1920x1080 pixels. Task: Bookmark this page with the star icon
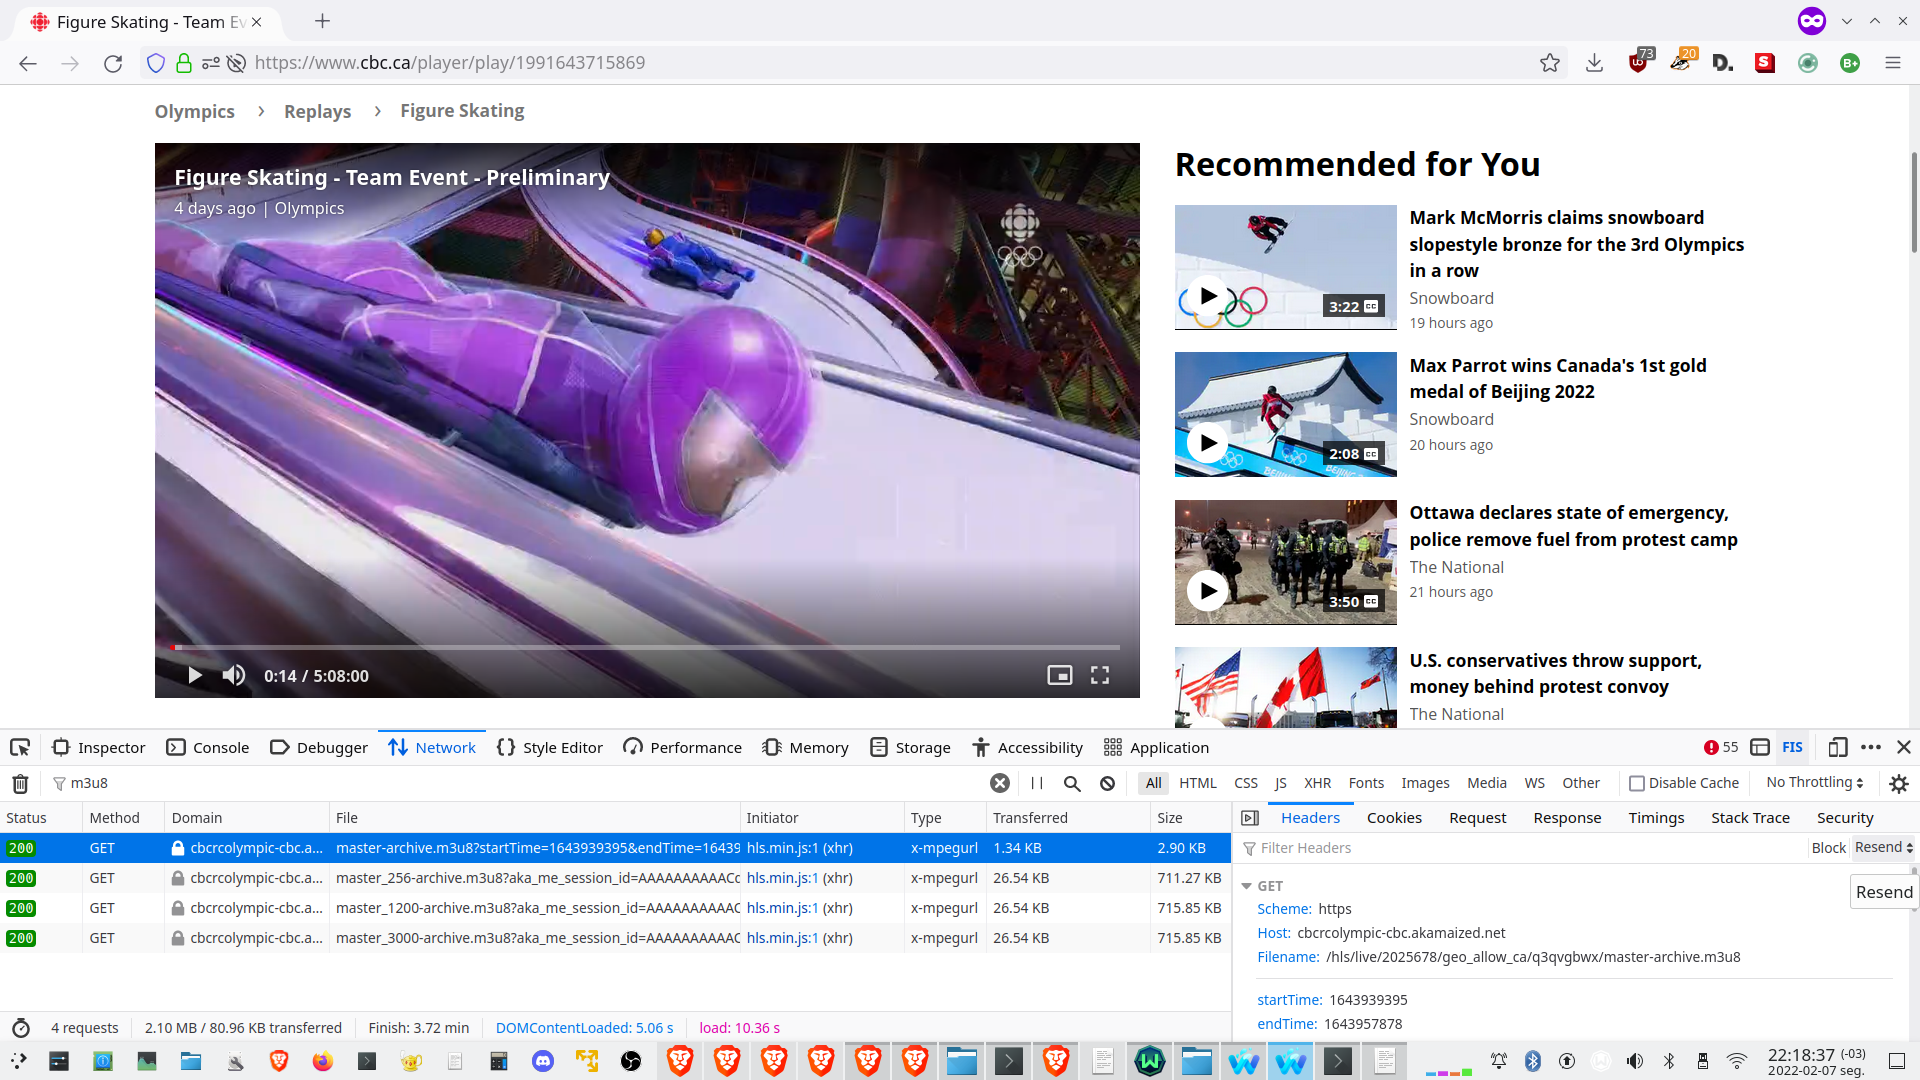click(1550, 63)
